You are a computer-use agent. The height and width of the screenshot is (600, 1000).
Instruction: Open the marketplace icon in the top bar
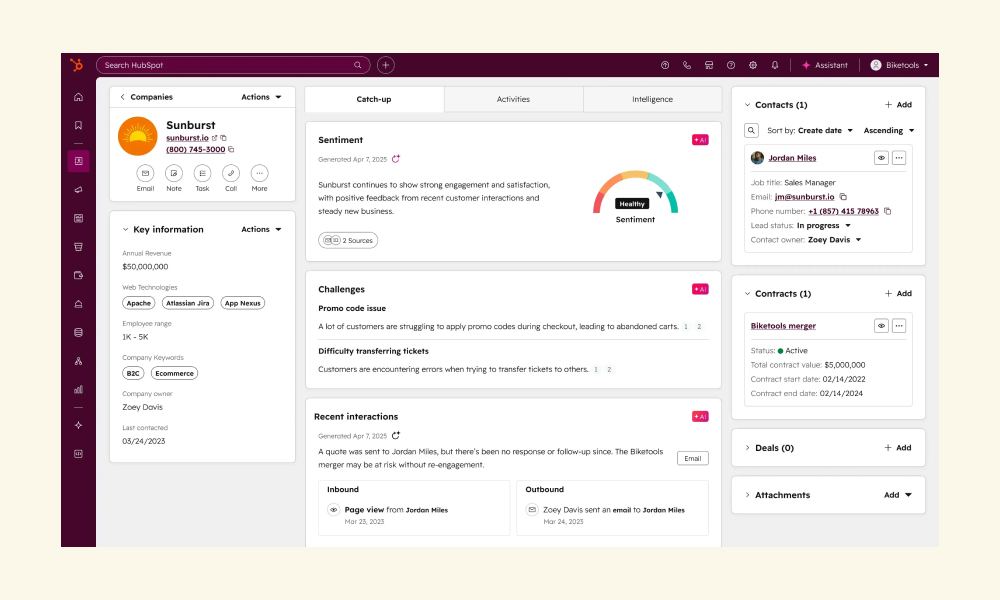[709, 65]
